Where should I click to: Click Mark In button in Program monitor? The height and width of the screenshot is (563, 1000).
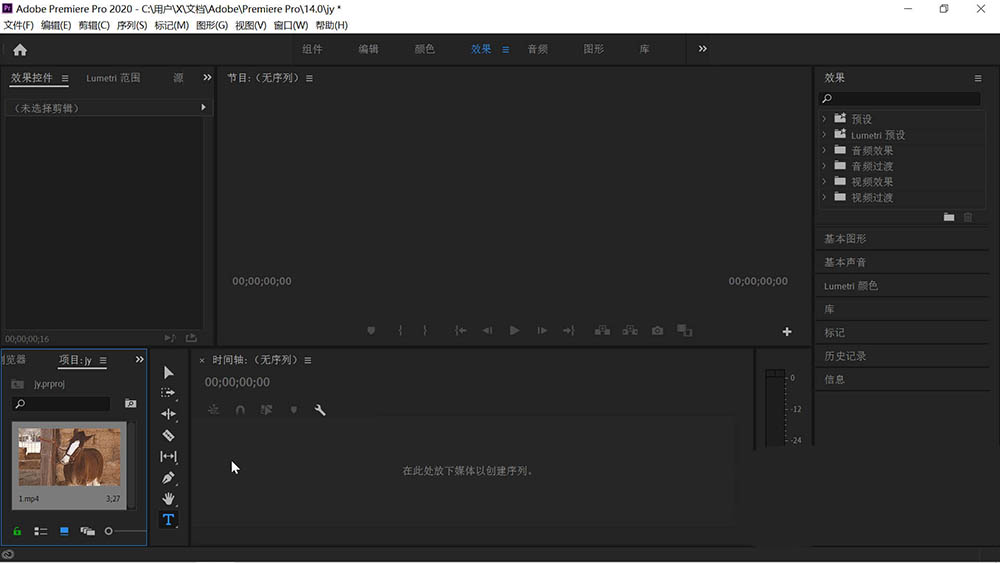click(400, 330)
